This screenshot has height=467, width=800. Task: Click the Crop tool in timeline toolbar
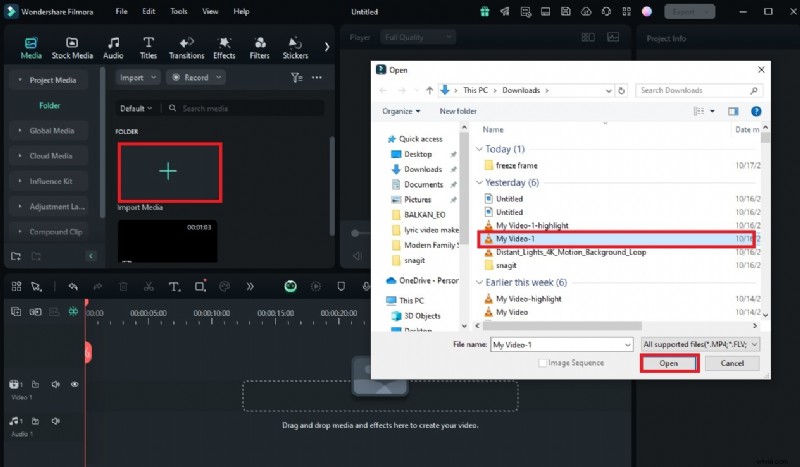click(x=200, y=287)
